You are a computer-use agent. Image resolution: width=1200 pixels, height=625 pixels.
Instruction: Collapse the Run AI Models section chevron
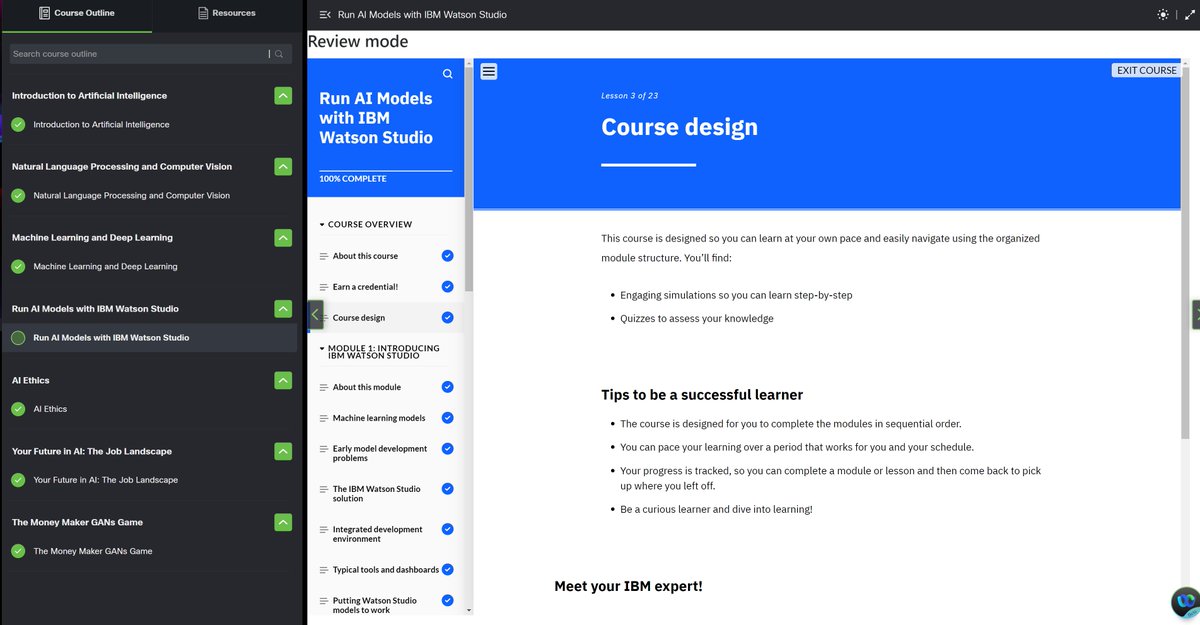[283, 309]
